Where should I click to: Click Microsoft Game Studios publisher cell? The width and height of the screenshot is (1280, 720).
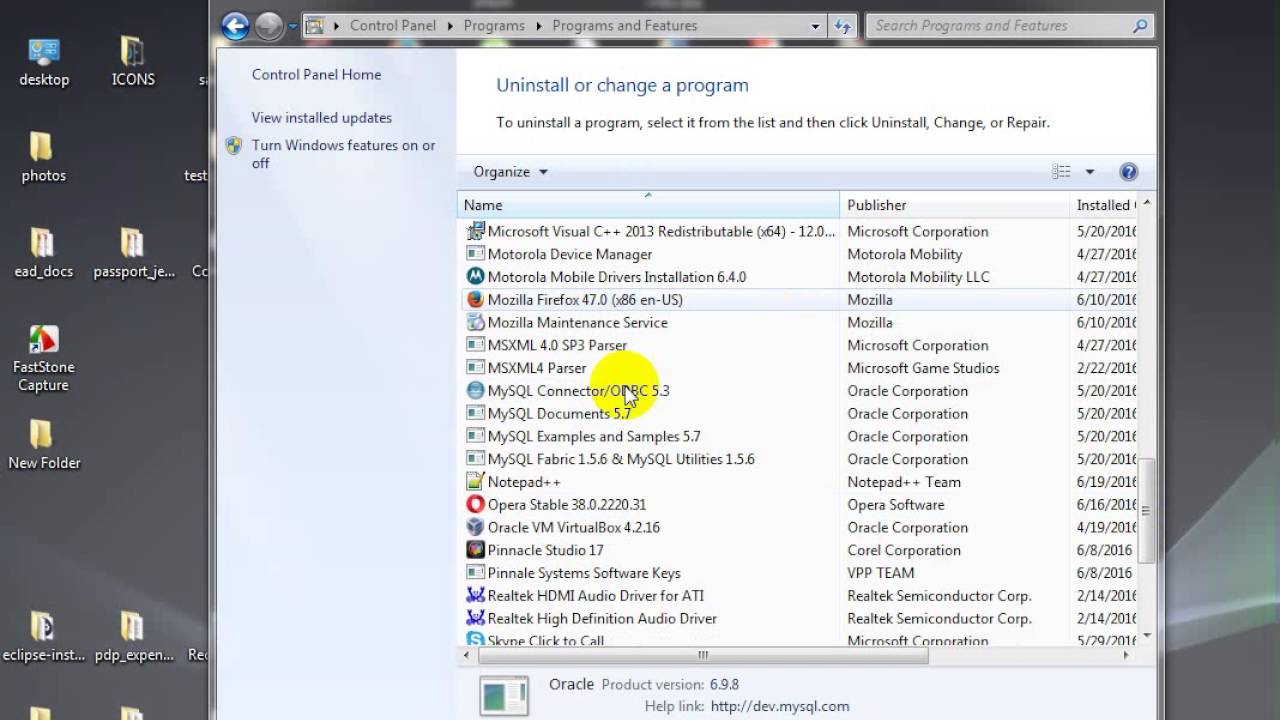pos(923,368)
